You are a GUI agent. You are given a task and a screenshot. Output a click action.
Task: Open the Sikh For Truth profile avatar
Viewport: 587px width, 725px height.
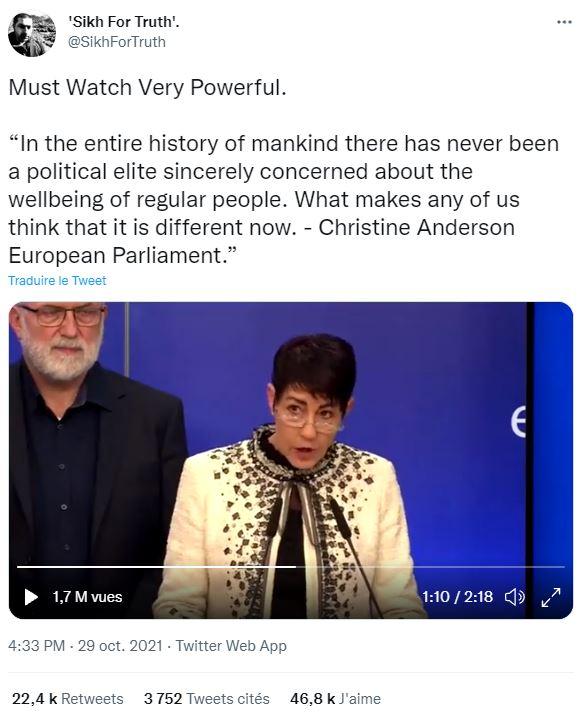[32, 35]
